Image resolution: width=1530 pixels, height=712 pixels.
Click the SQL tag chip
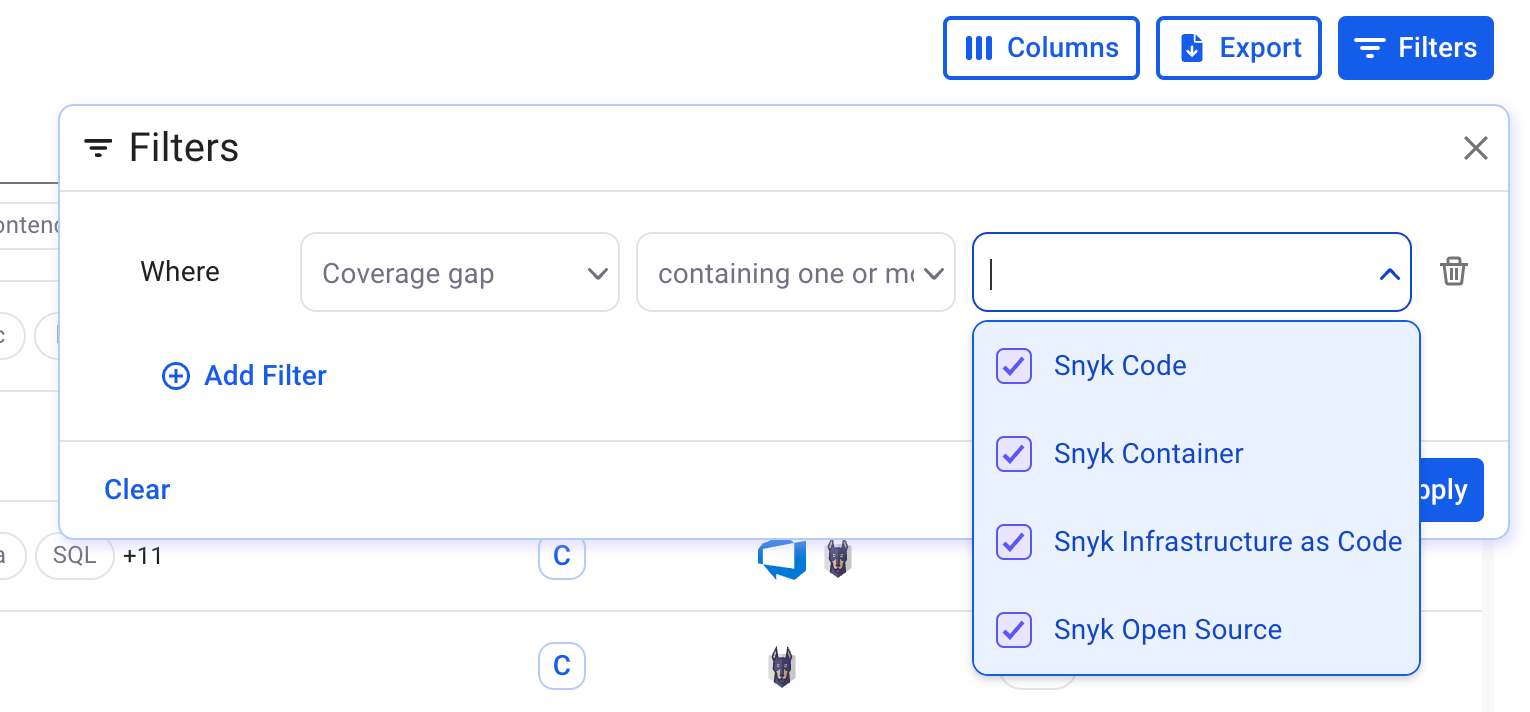pos(75,556)
